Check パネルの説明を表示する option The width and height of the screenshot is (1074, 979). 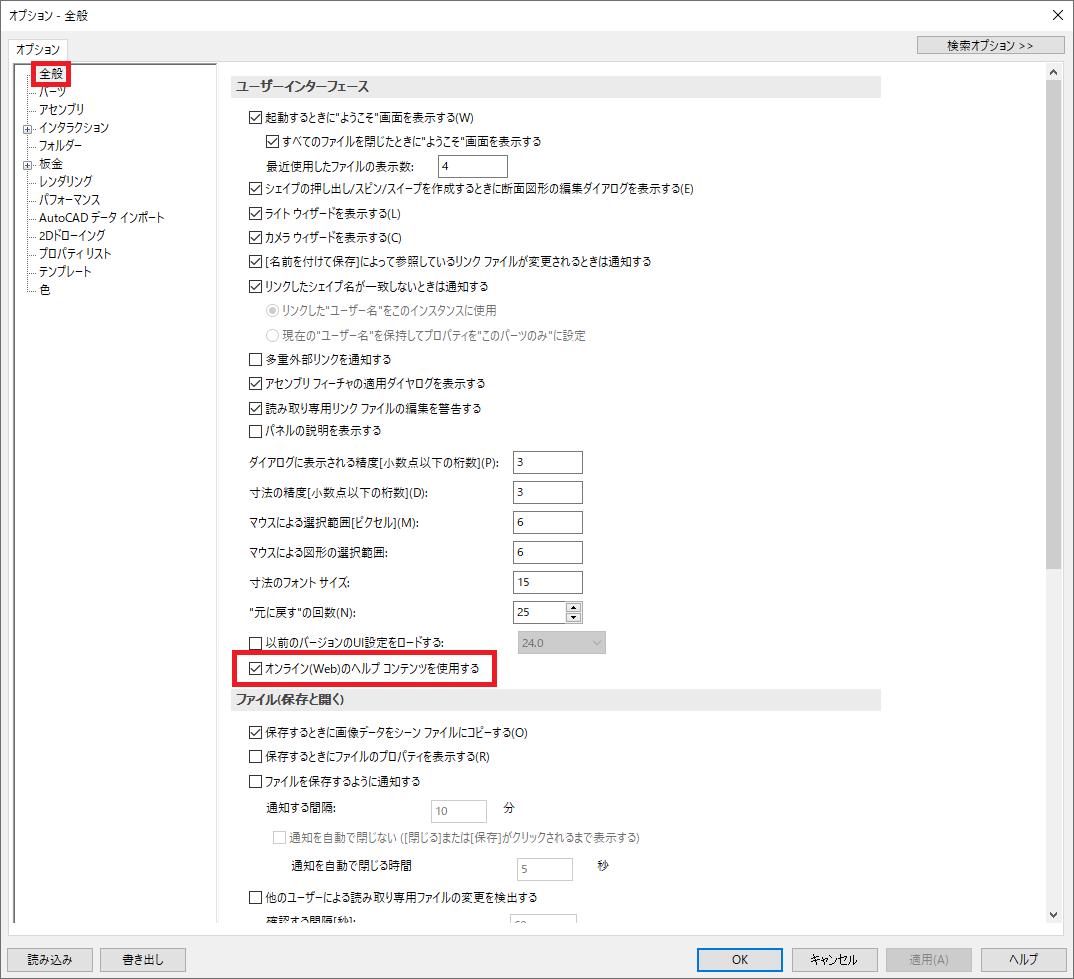point(255,431)
